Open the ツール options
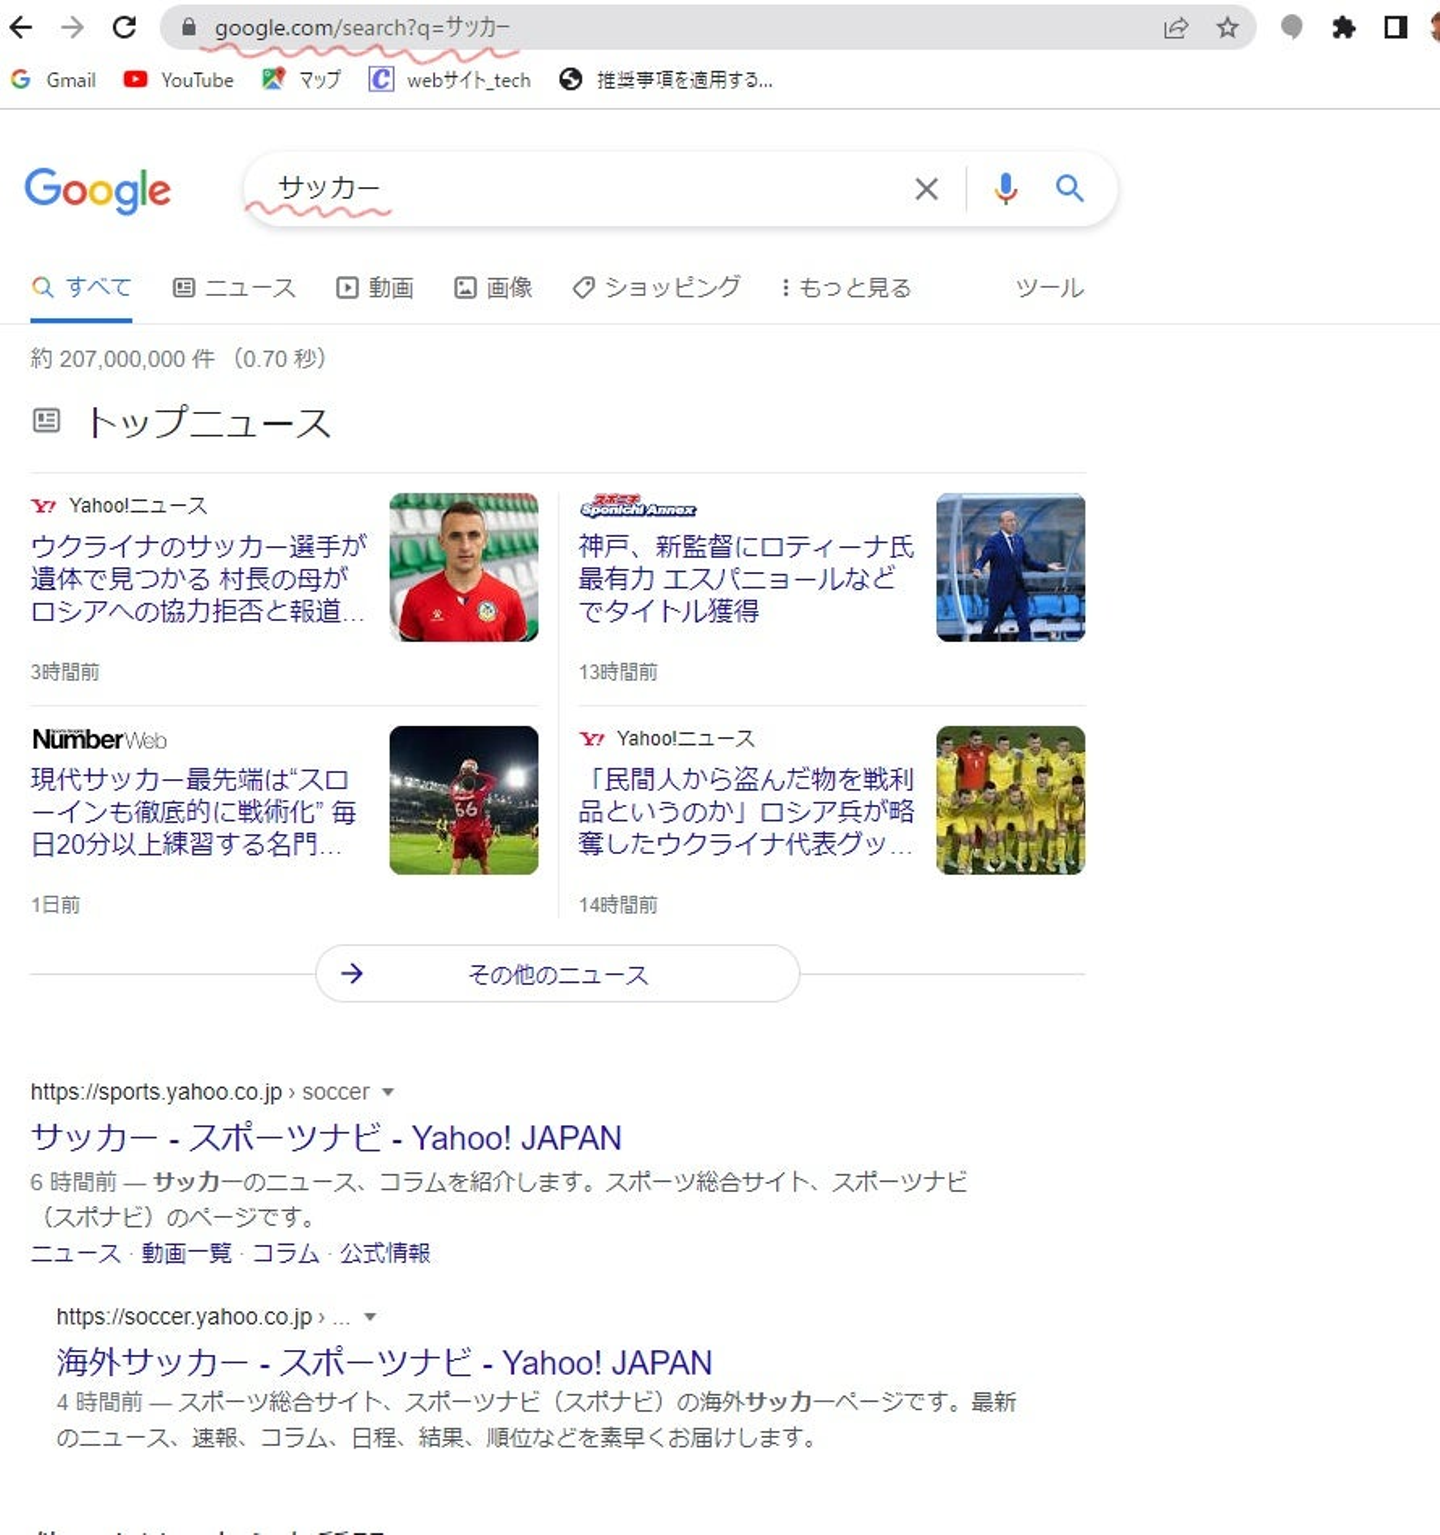1440x1535 pixels. (x=1049, y=288)
